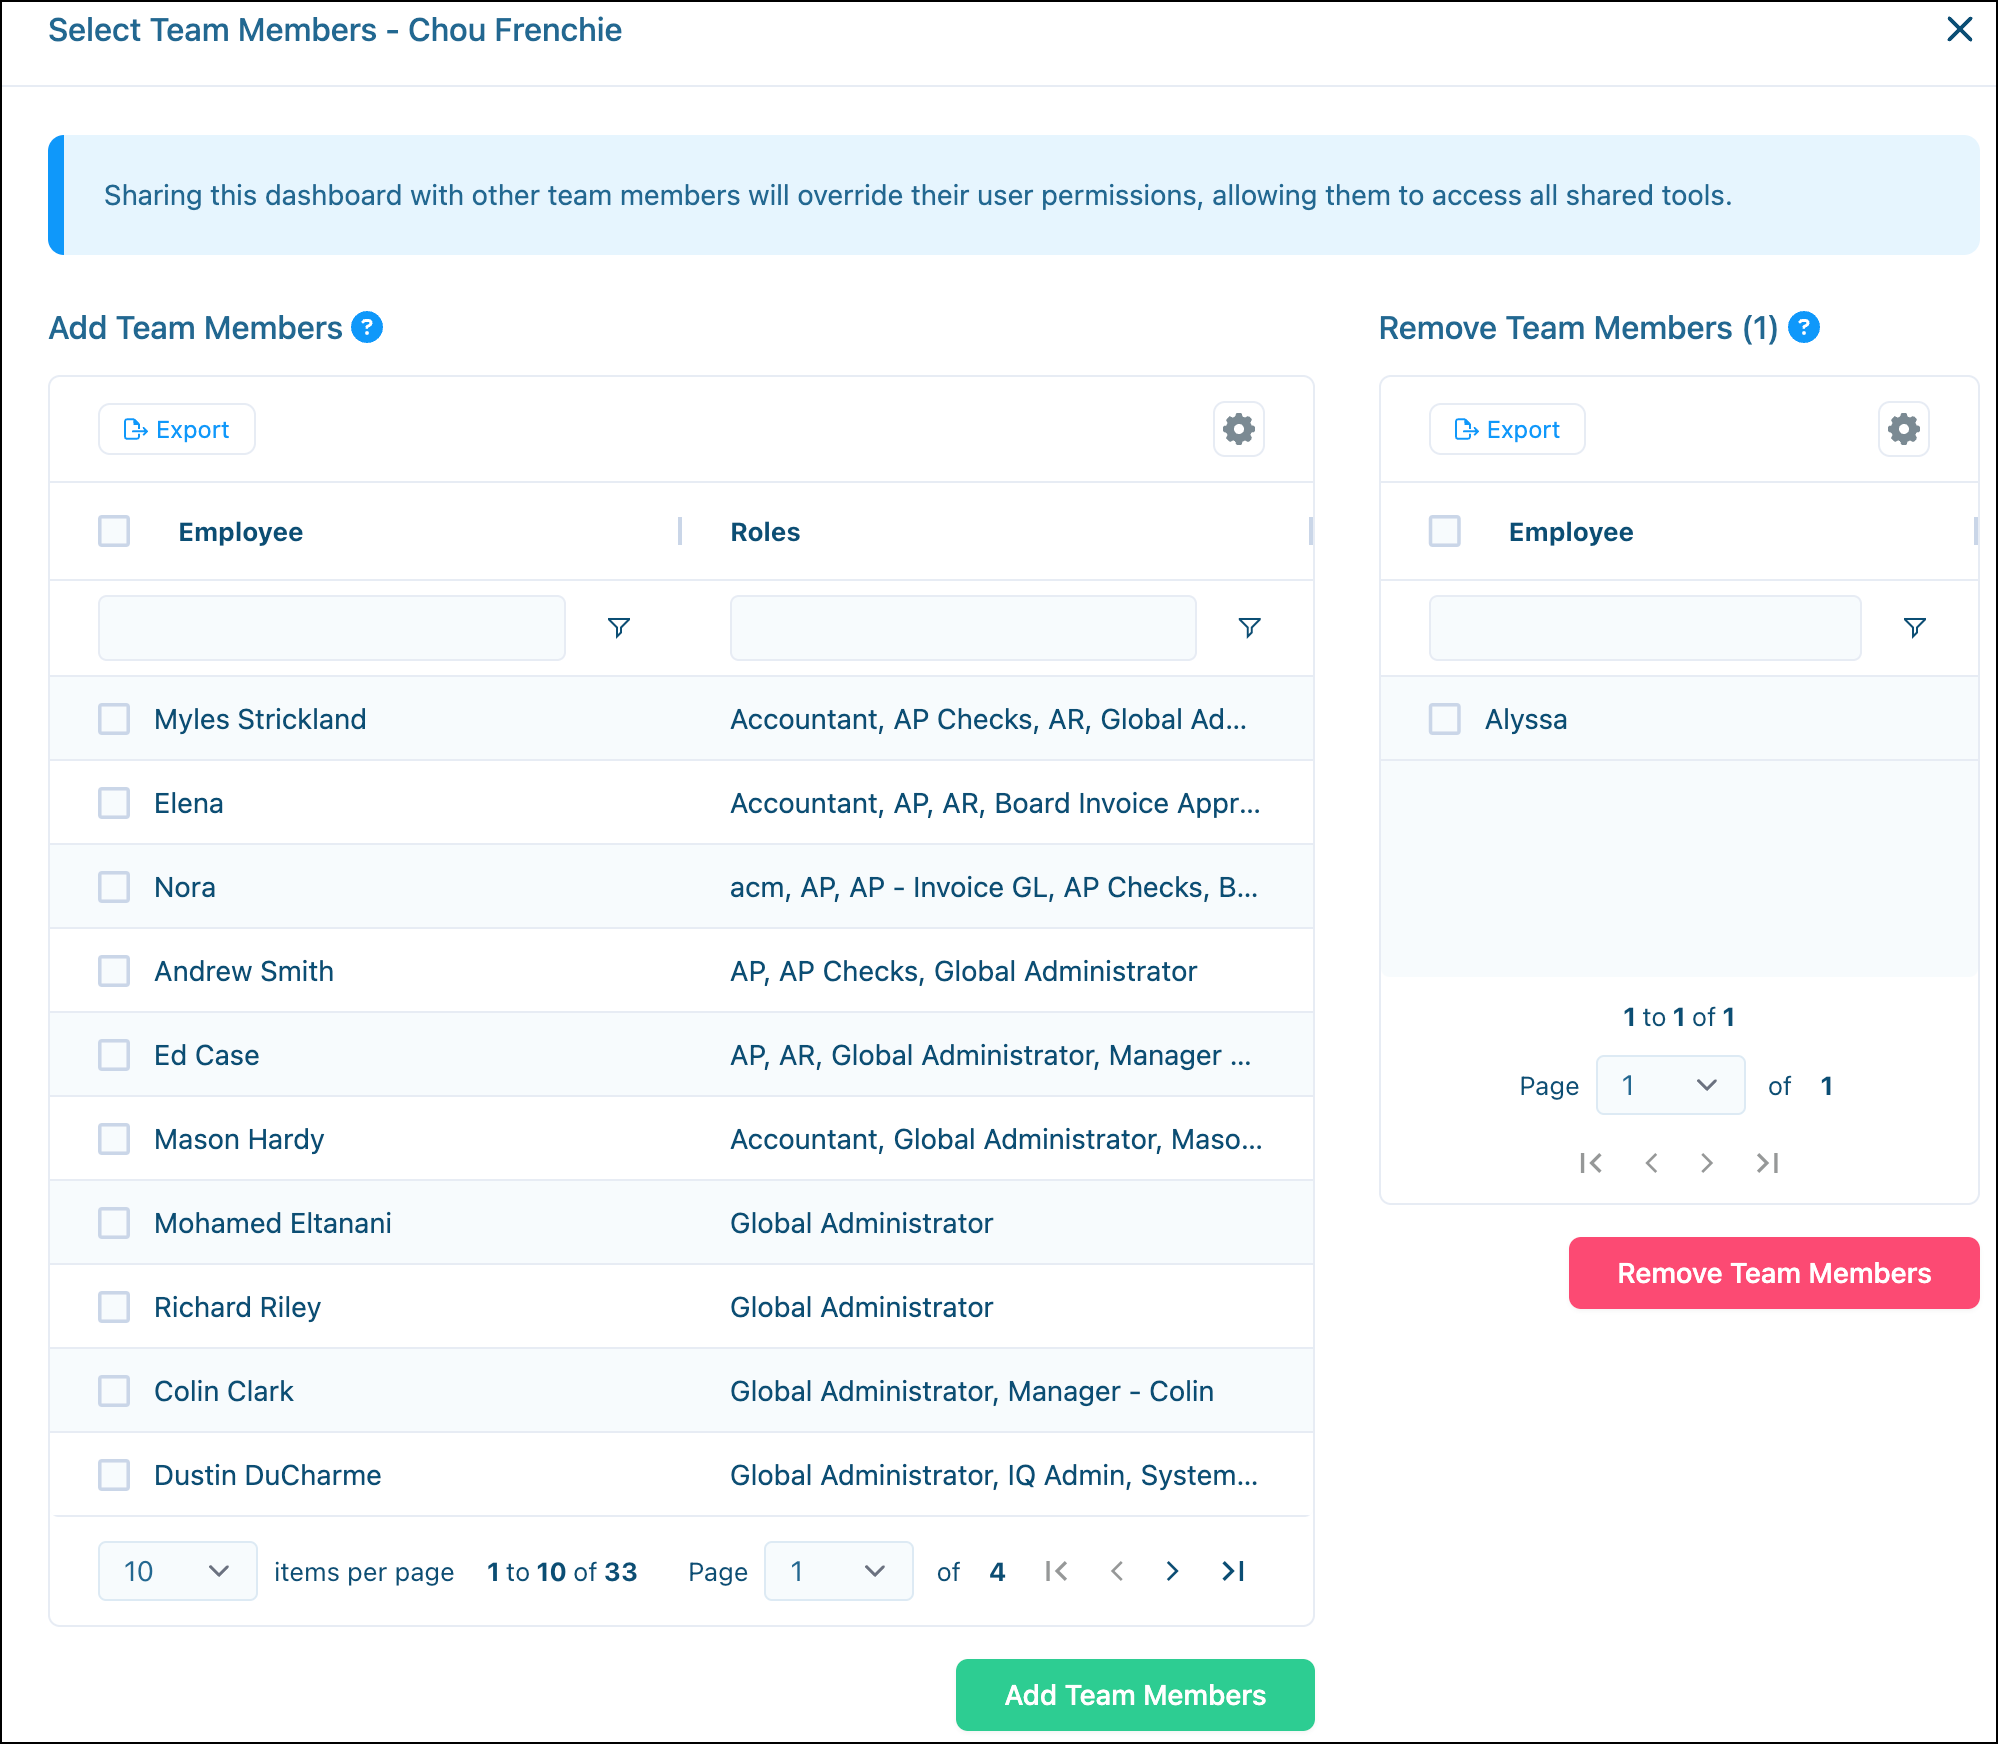Click the name Alyssa in Remove table
The width and height of the screenshot is (1998, 1744).
tap(1525, 719)
